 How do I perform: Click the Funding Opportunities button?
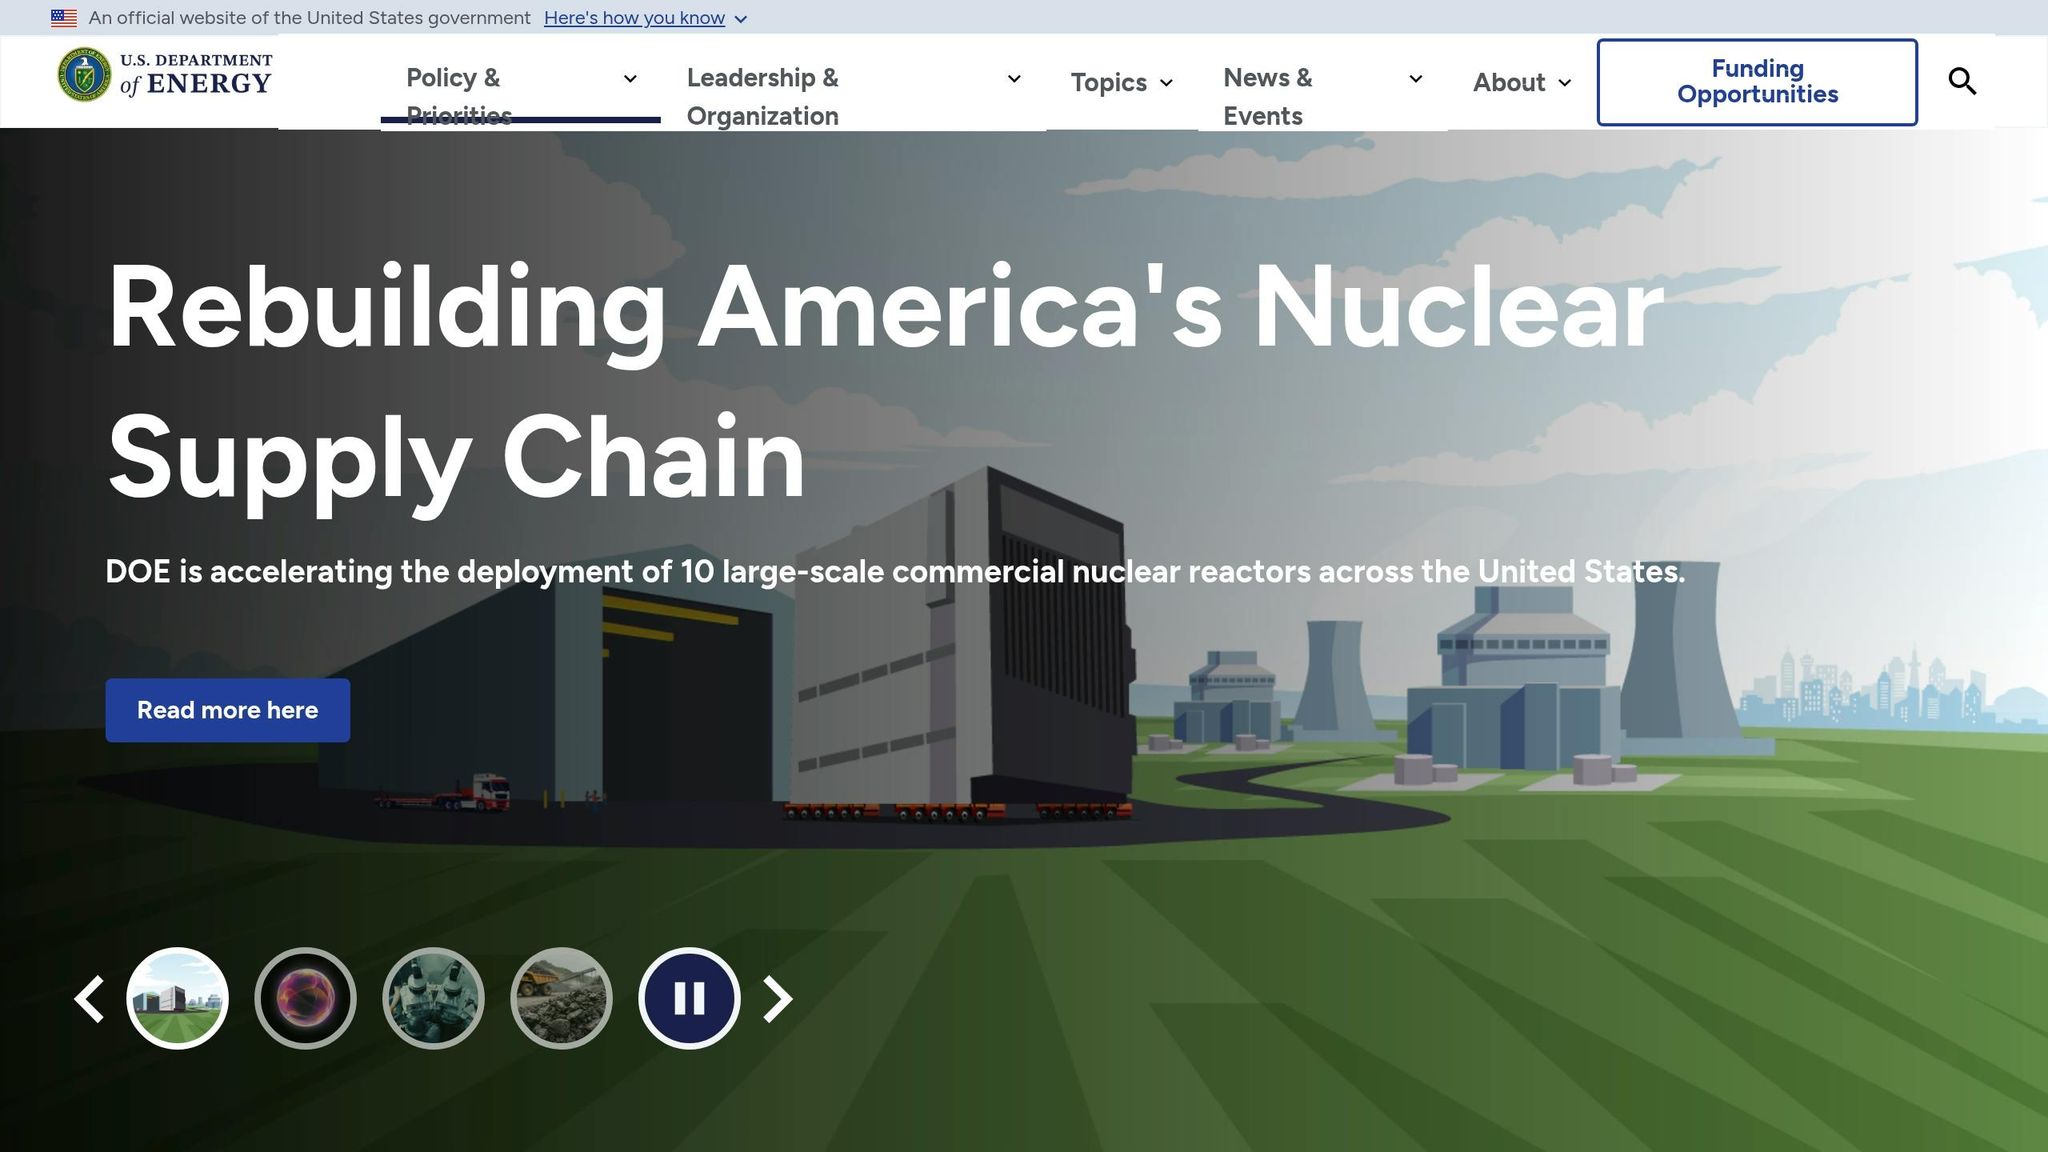(x=1757, y=82)
